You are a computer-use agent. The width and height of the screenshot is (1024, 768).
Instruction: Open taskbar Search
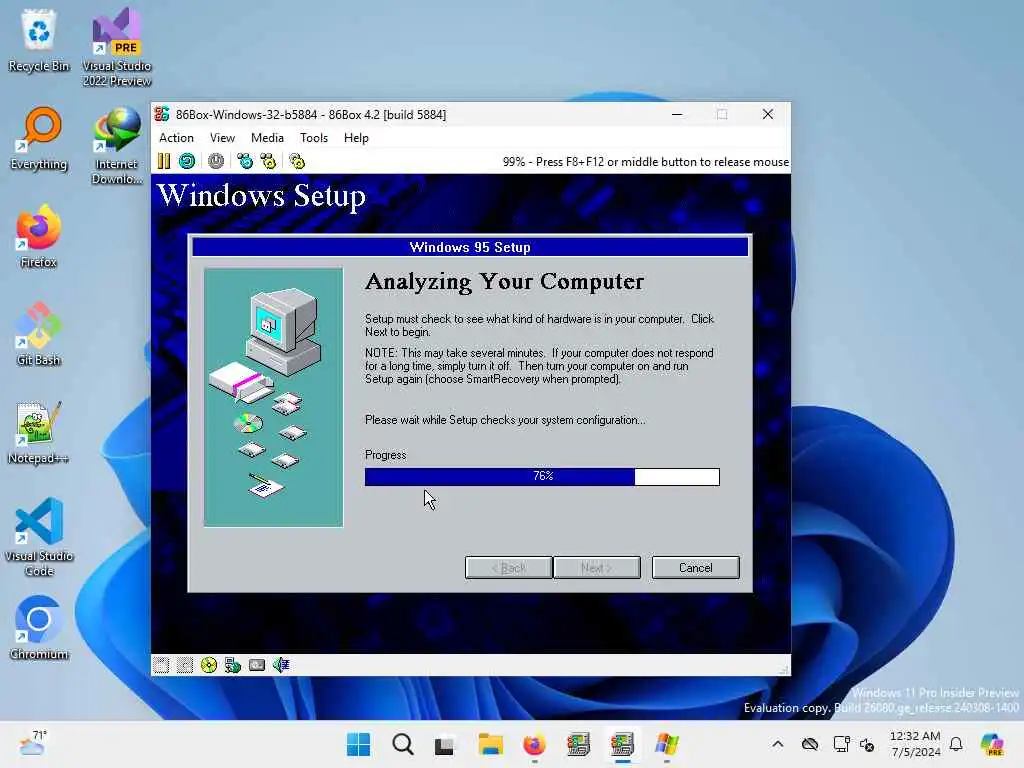pos(403,744)
